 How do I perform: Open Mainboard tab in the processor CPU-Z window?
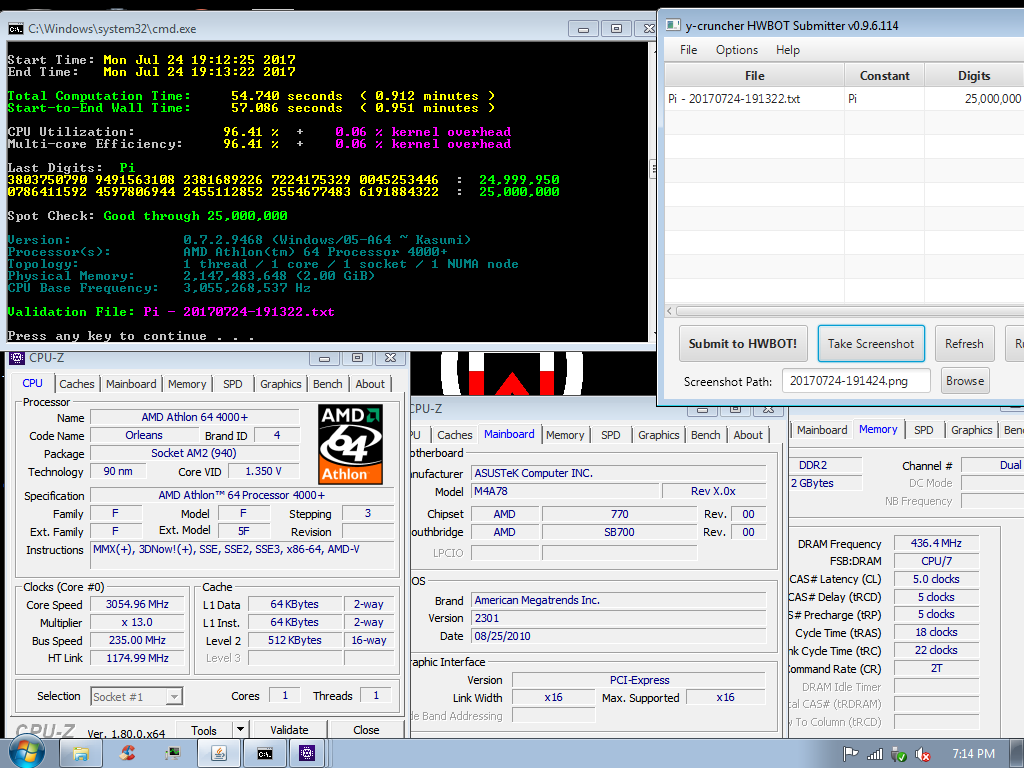pos(131,384)
